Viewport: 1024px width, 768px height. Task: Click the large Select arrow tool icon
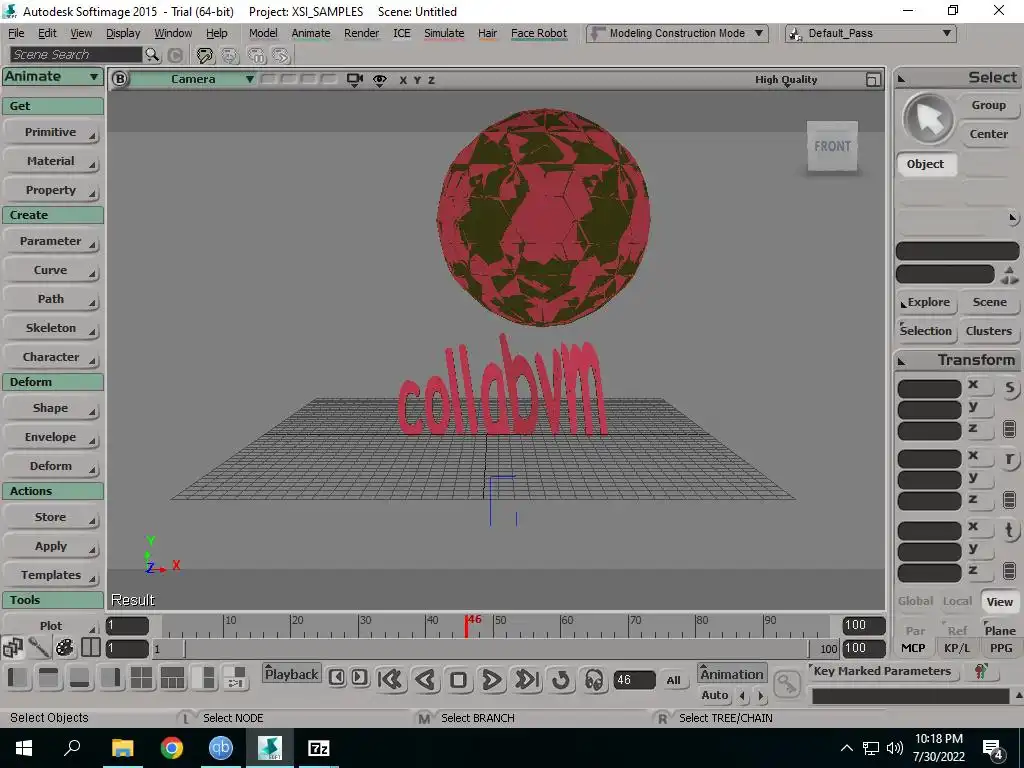pos(929,120)
